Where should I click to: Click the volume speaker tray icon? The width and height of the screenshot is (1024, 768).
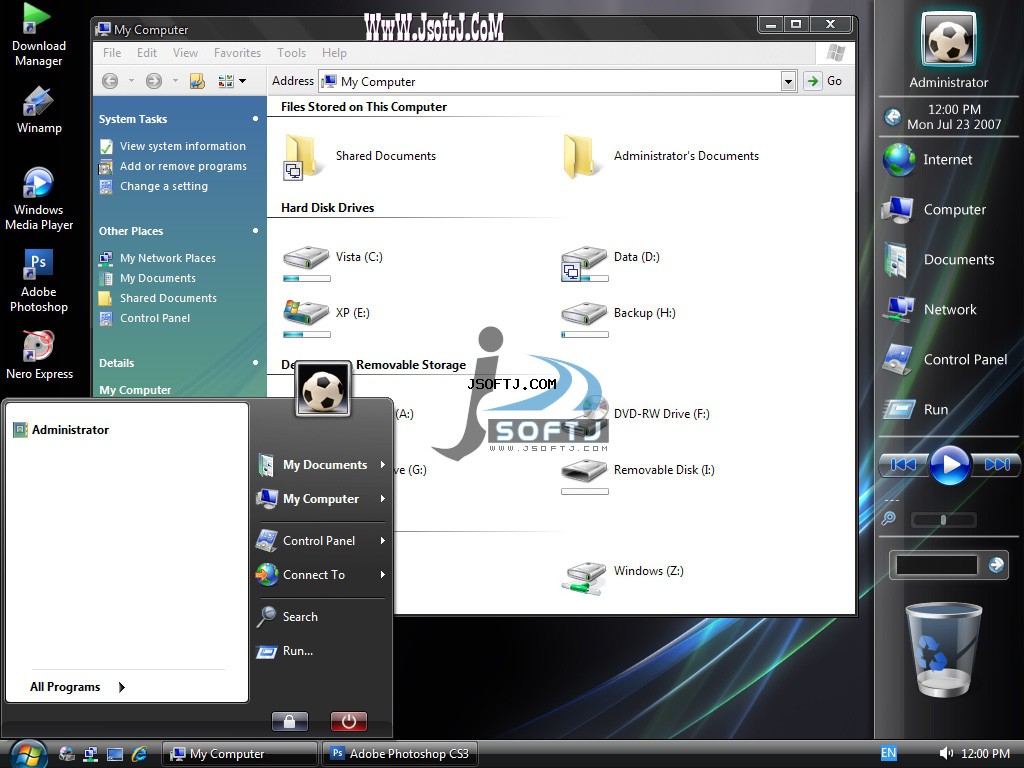coord(946,753)
